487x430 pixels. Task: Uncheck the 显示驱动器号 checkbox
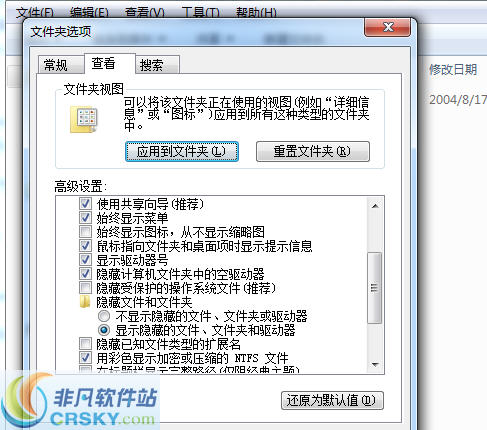pos(85,260)
